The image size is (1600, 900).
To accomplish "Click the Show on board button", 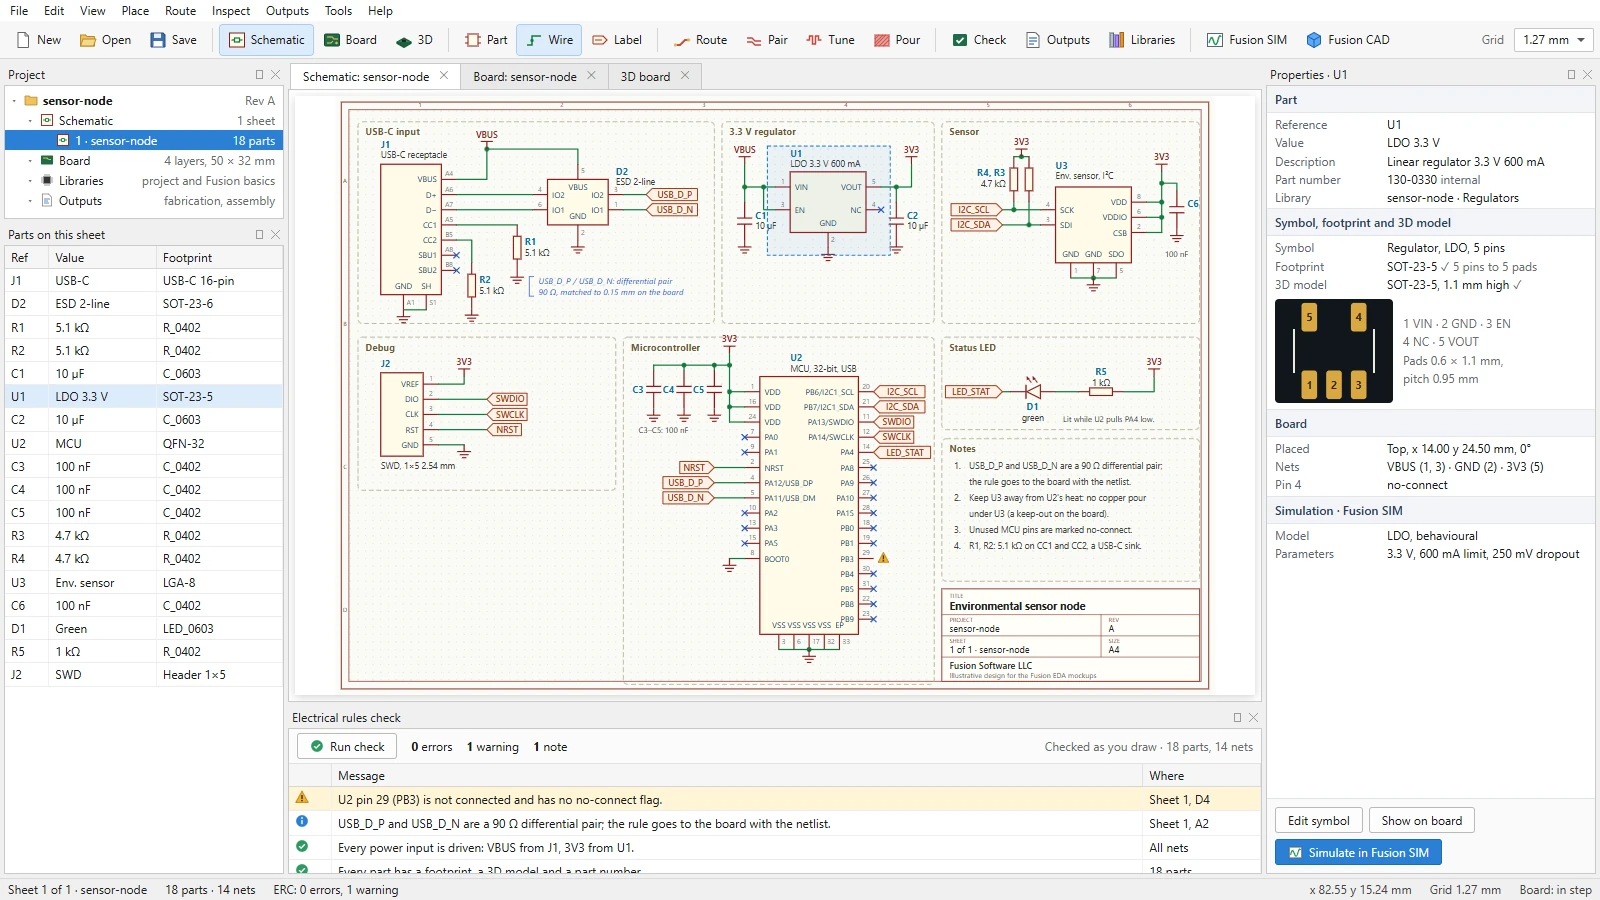I will coord(1421,821).
